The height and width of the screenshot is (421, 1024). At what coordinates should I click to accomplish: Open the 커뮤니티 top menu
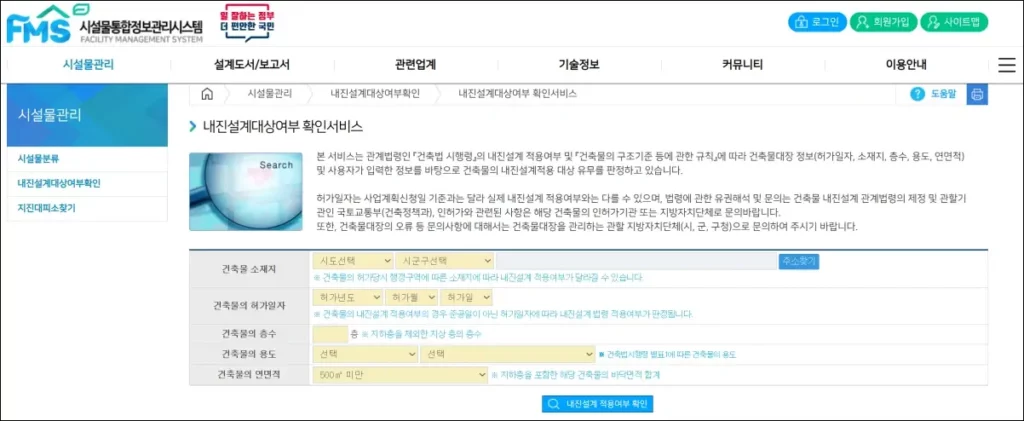tap(743, 65)
